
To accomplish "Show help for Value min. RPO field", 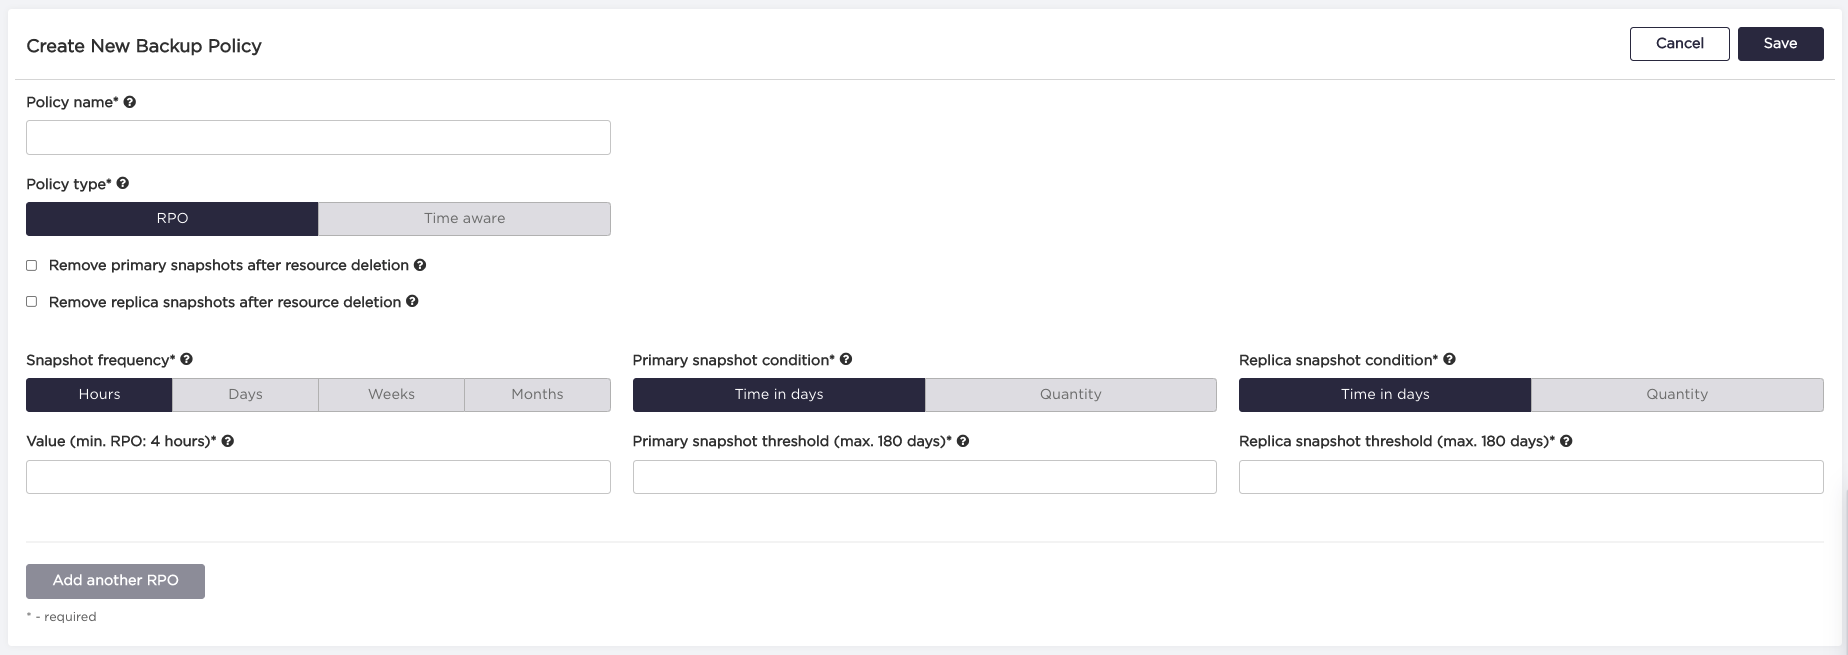I will point(228,441).
